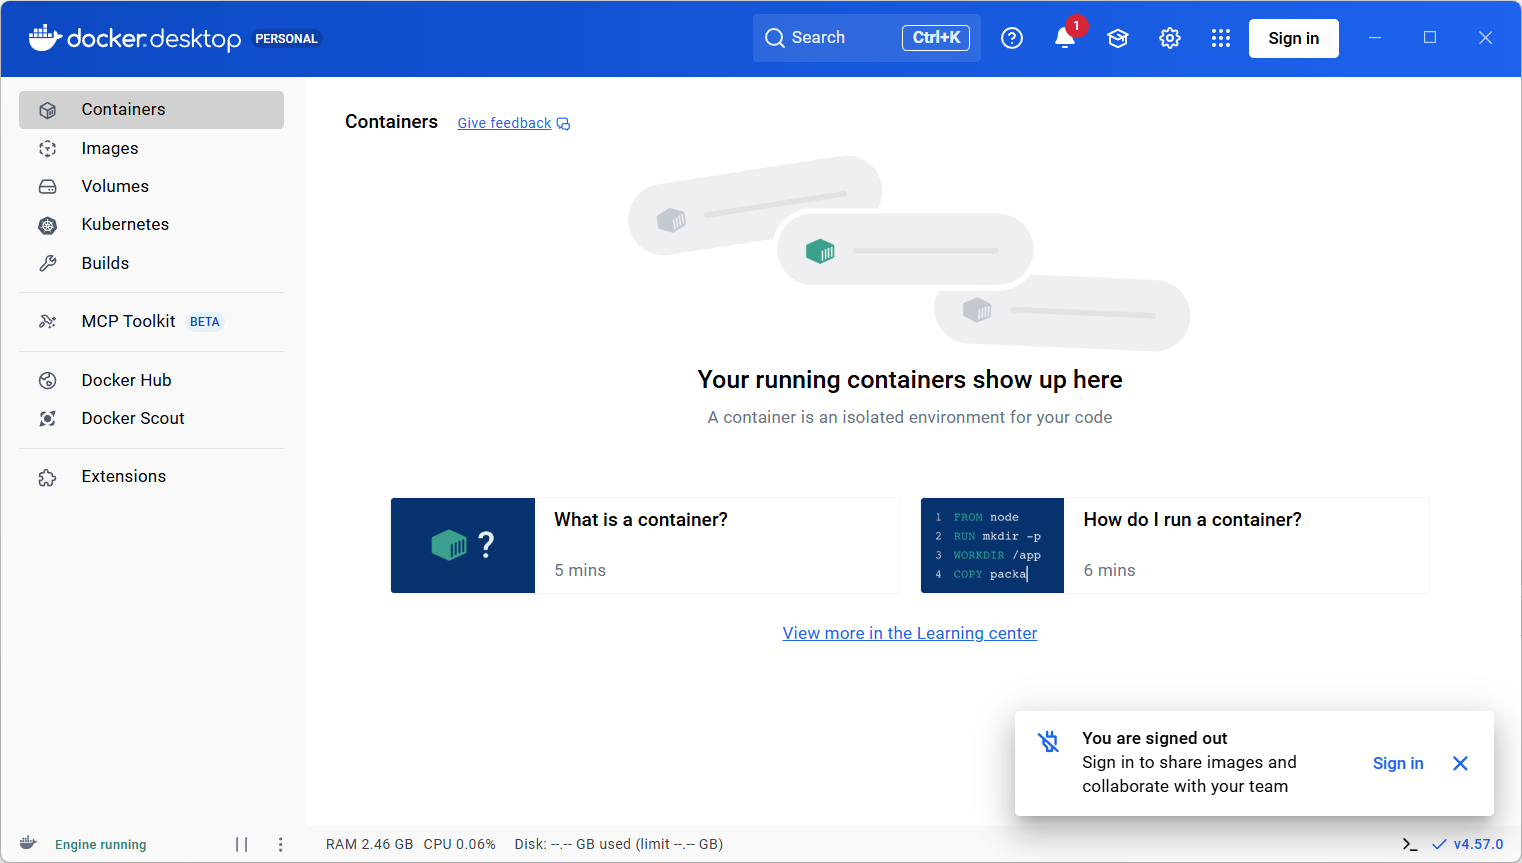Click the RAM 2.46 GB readout
This screenshot has width=1522, height=863.
point(369,844)
